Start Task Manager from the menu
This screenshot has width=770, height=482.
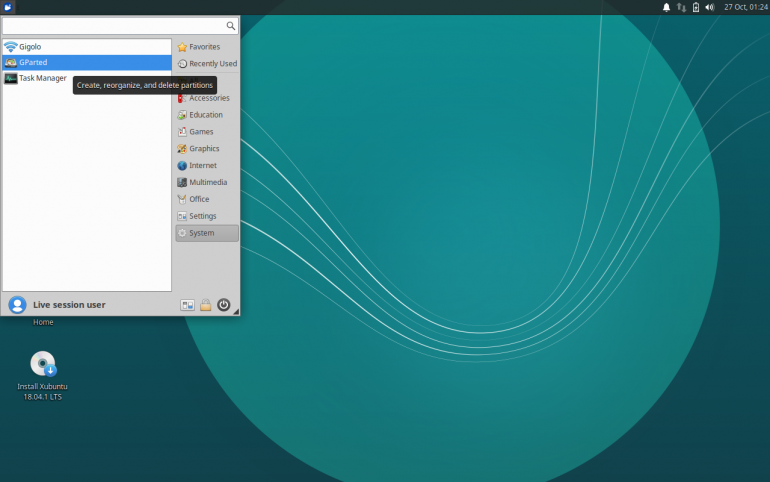tap(42, 78)
